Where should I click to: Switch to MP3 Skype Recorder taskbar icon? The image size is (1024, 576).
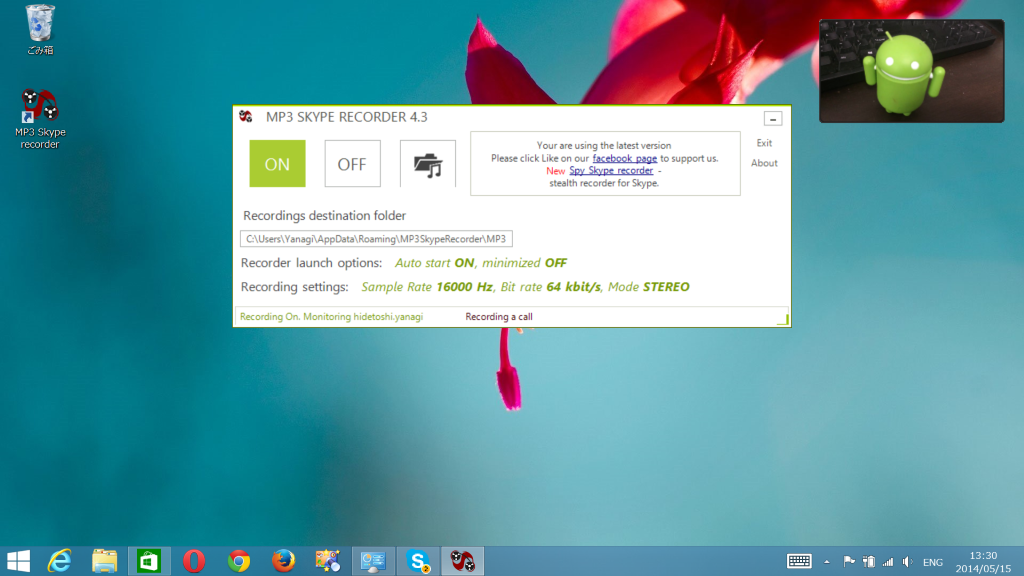(x=462, y=561)
